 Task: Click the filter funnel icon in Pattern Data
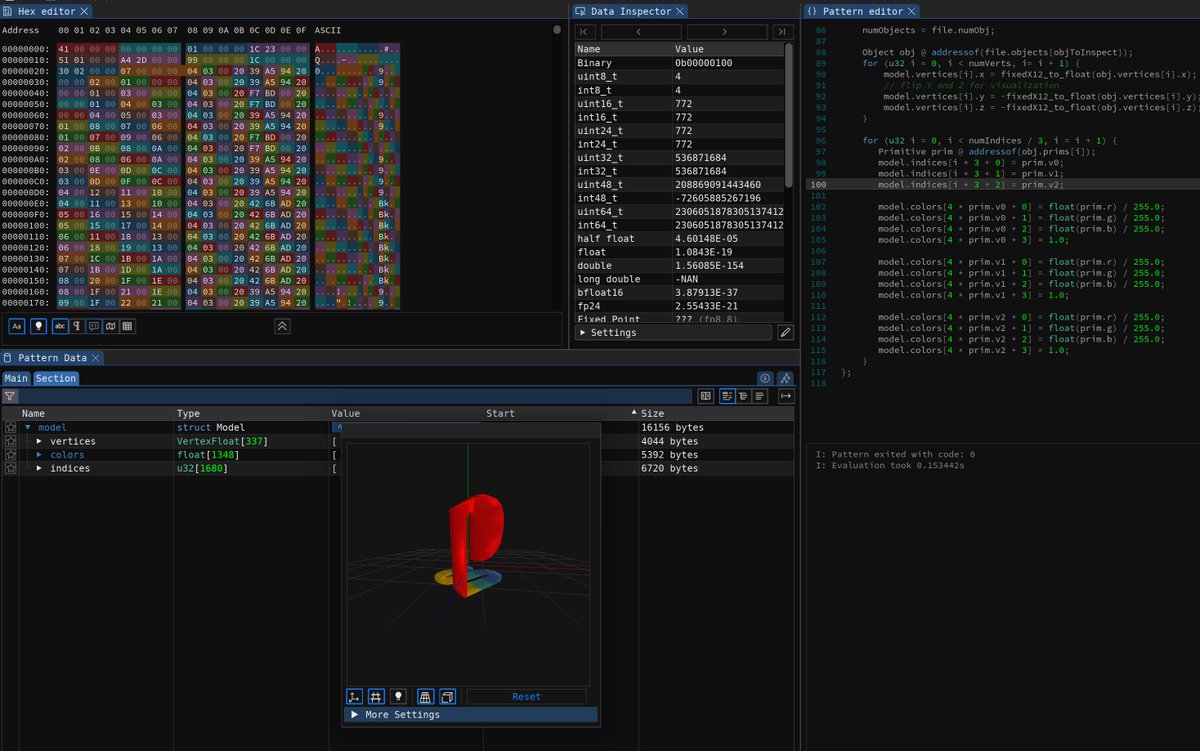click(x=9, y=396)
